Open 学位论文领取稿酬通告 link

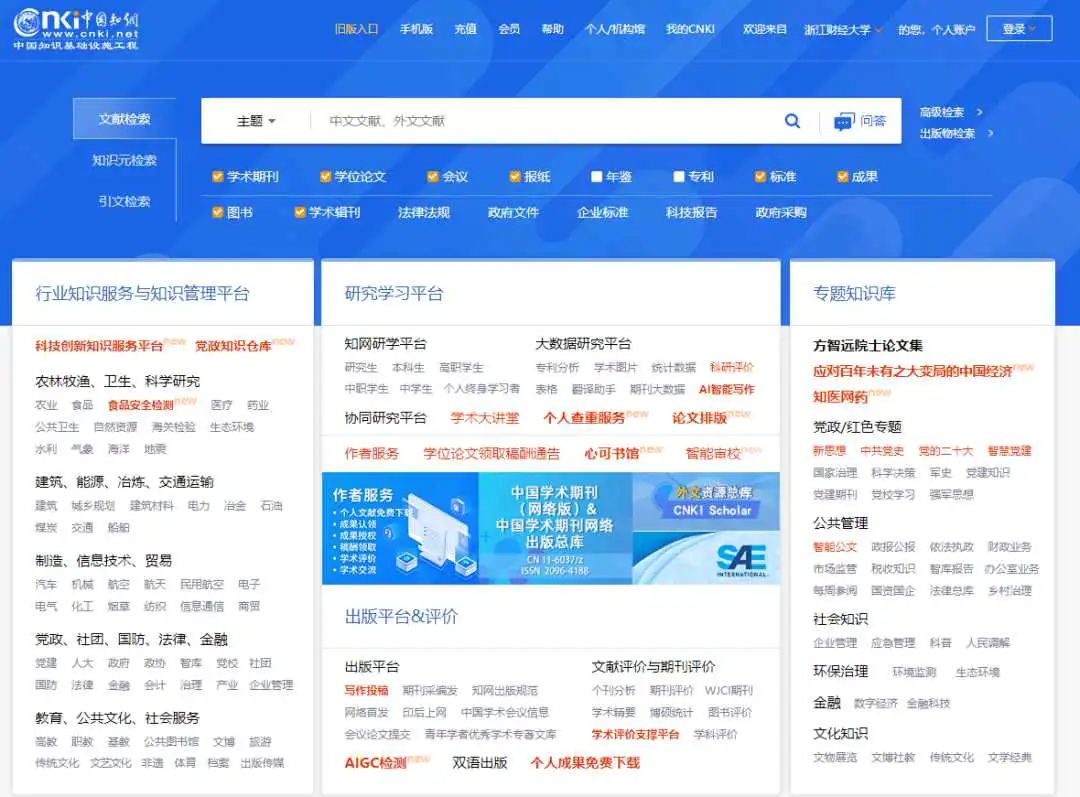tap(492, 453)
